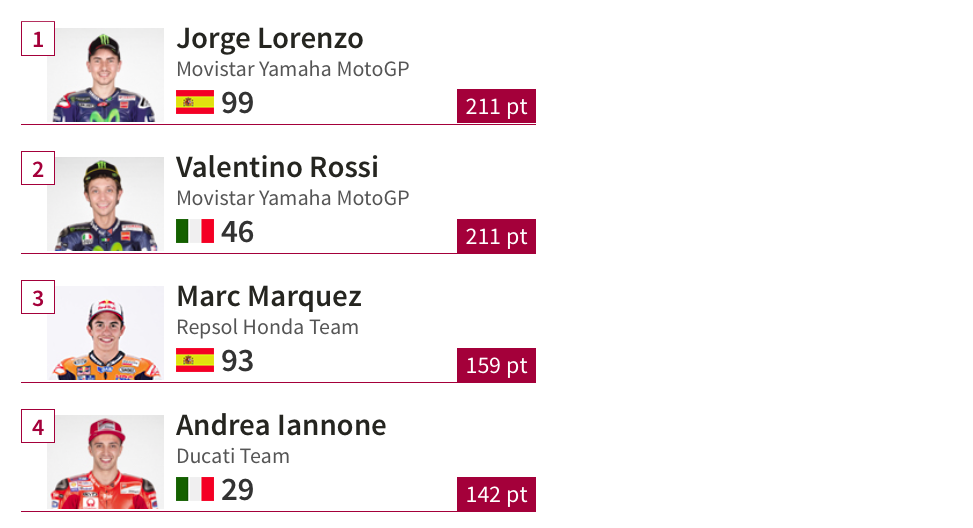Open the Marc Marquez name link
The image size is (973, 528).
coord(269,296)
